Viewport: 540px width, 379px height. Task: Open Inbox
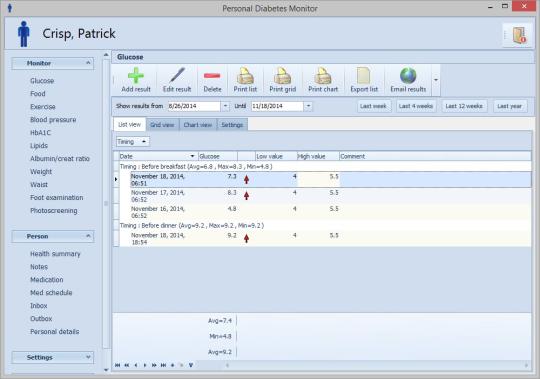click(39, 306)
